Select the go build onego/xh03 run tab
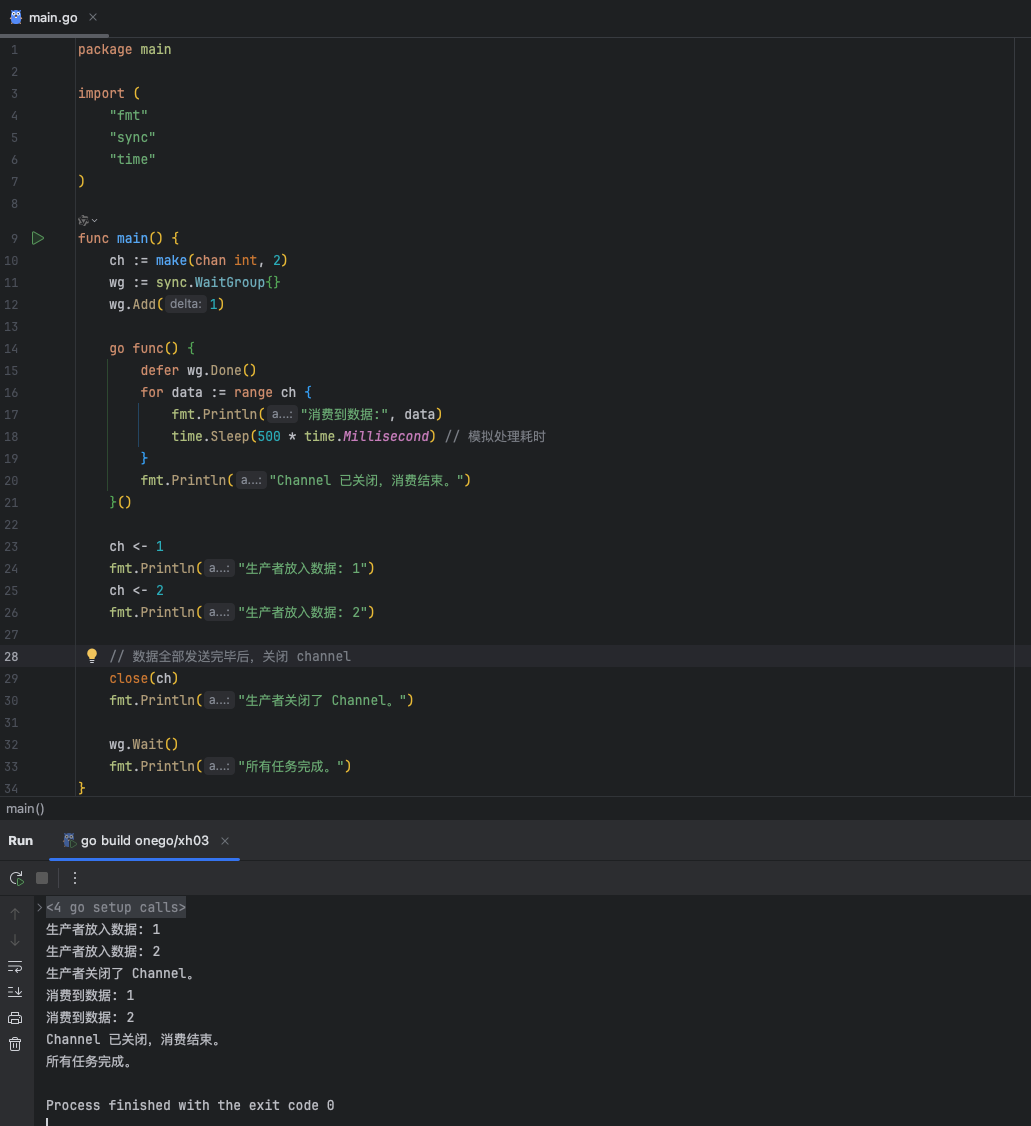Viewport: 1031px width, 1126px height. coord(144,841)
